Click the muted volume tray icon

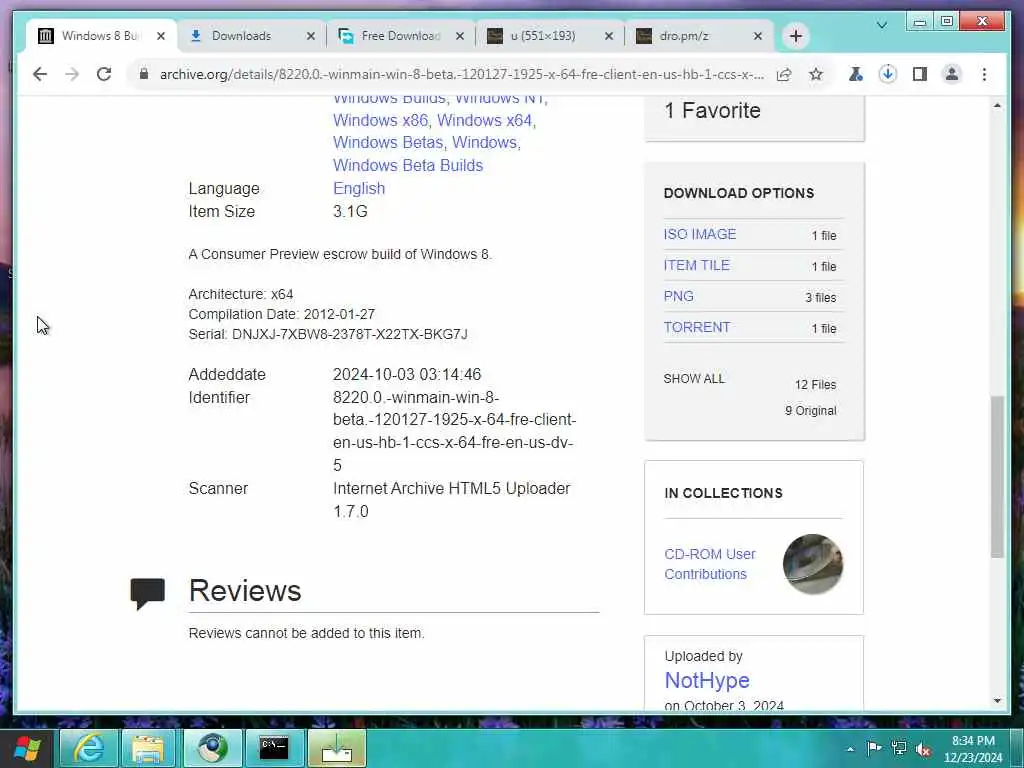point(923,749)
